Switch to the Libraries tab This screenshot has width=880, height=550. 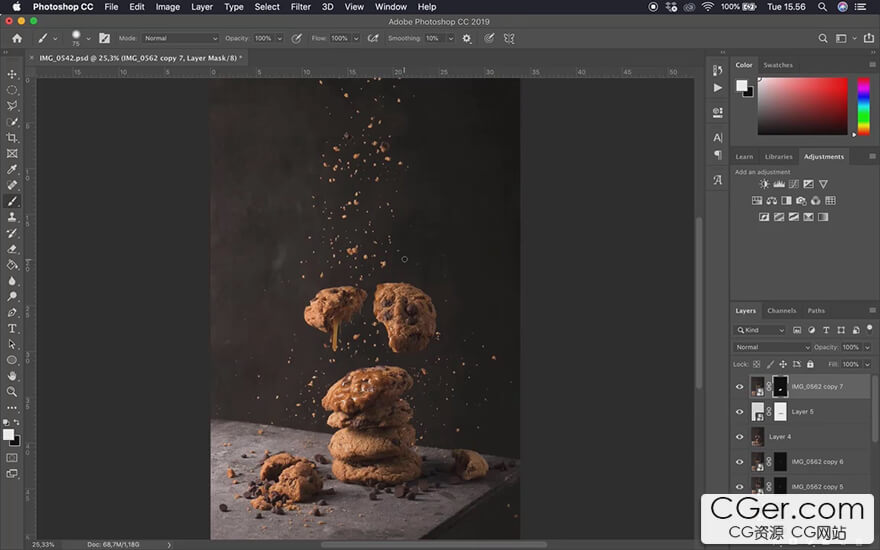(778, 157)
